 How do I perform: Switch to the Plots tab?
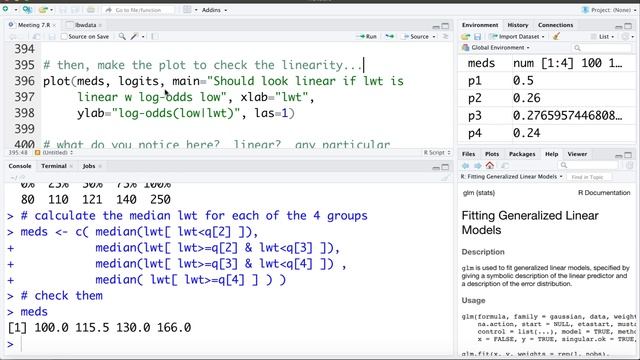[x=492, y=154]
